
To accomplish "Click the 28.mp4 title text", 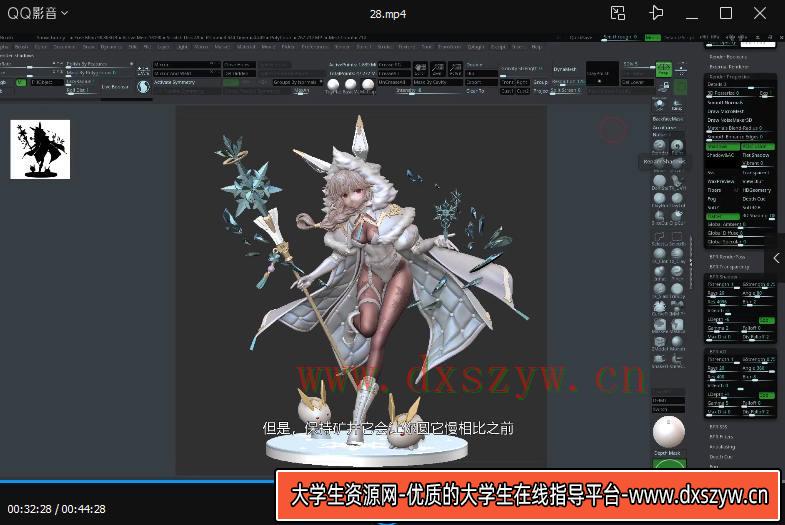I will tap(388, 14).
